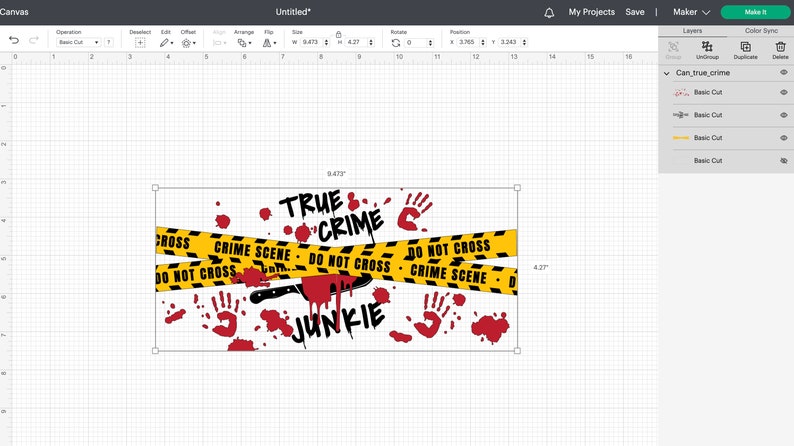Adjust height value stepper
The width and height of the screenshot is (794, 446).
coord(371,42)
